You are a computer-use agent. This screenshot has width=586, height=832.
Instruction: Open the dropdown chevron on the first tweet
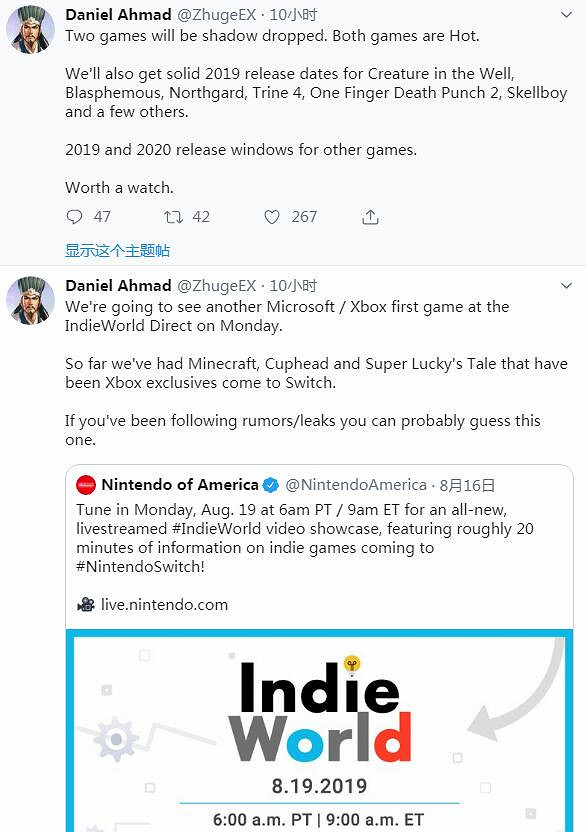pos(567,15)
